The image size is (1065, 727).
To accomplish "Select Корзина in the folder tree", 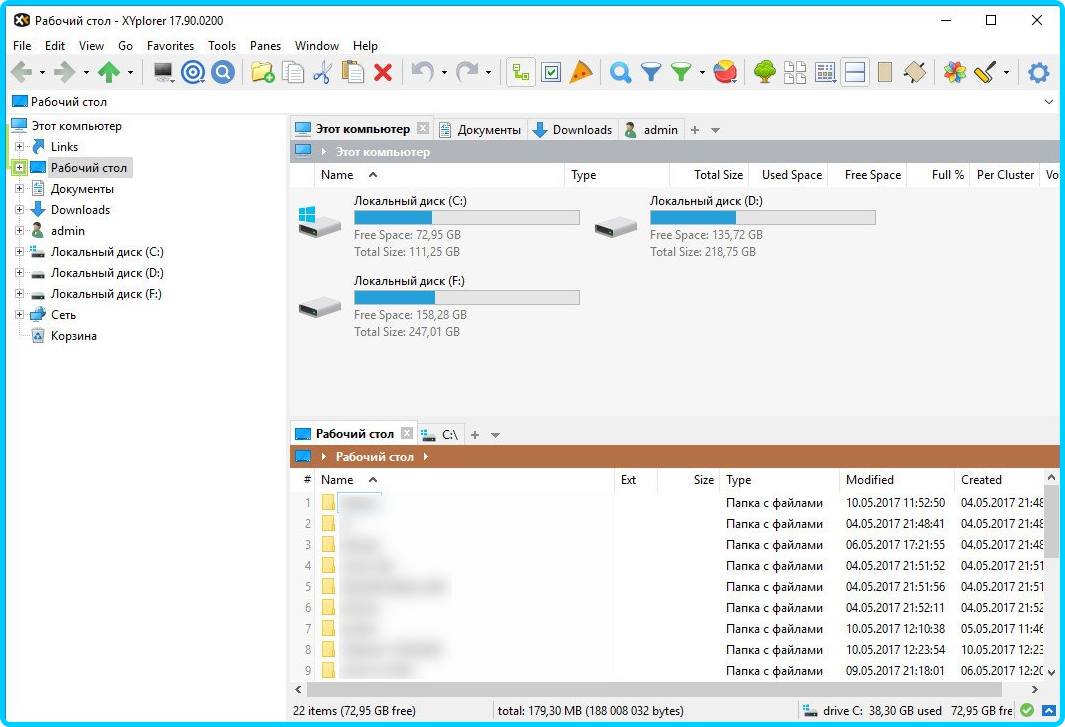I will [74, 336].
